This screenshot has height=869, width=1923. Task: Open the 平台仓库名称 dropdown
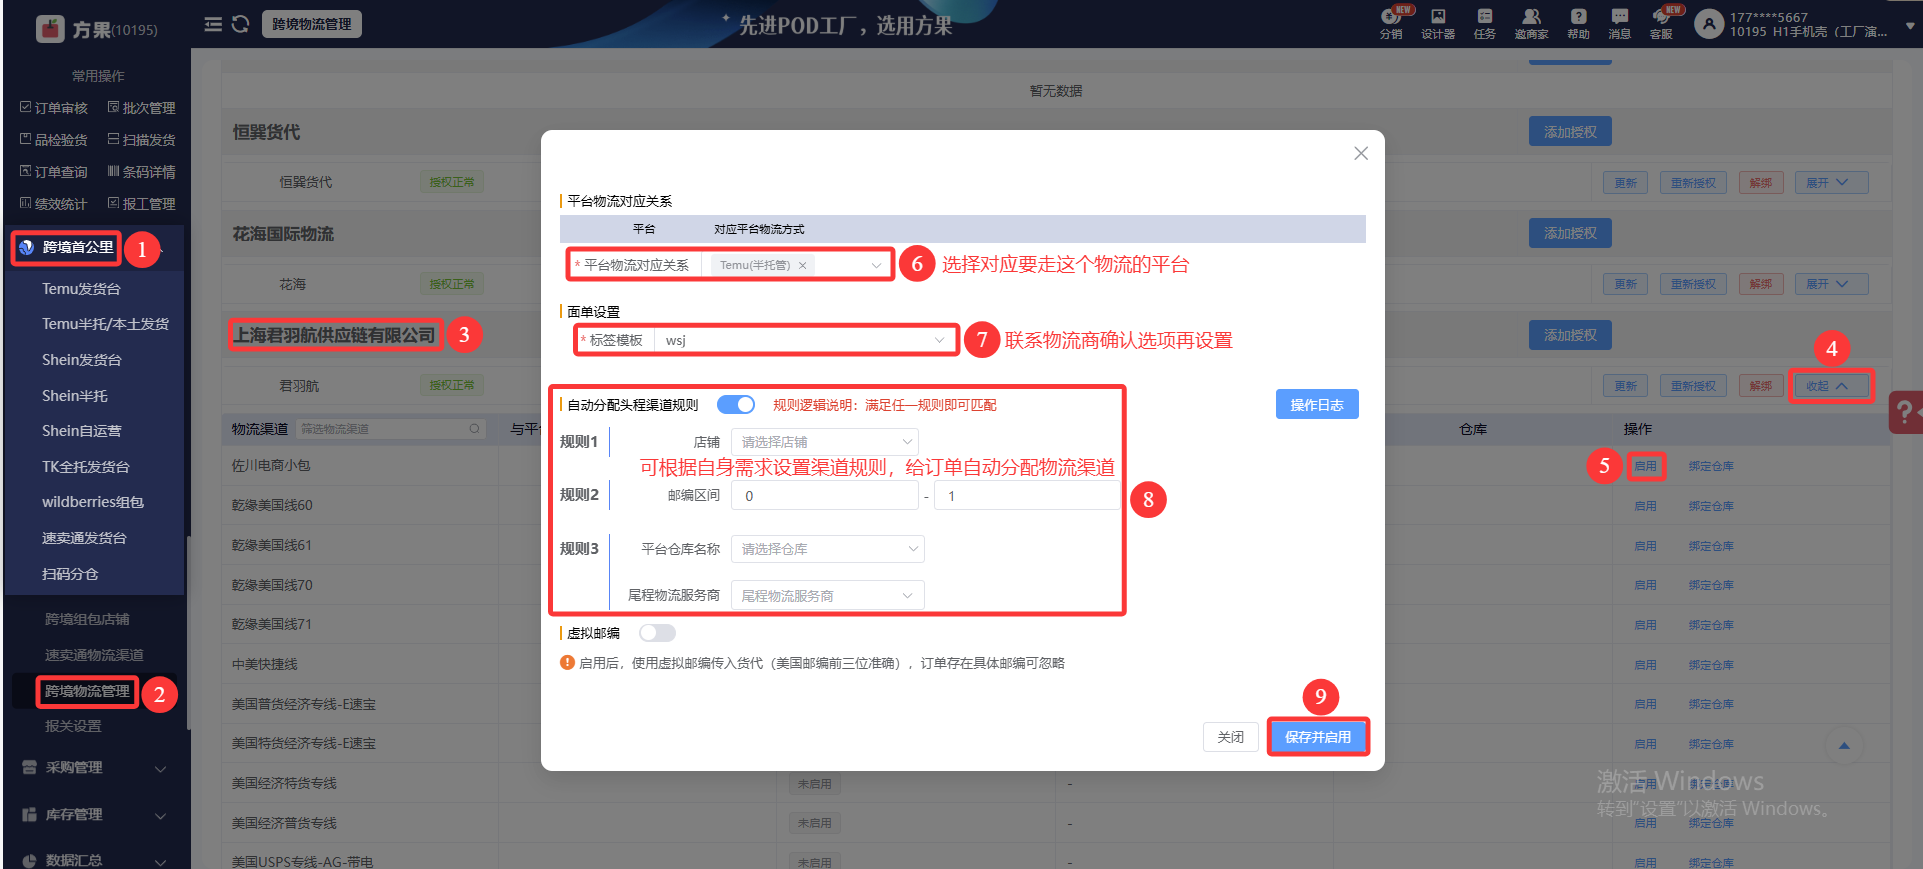827,549
